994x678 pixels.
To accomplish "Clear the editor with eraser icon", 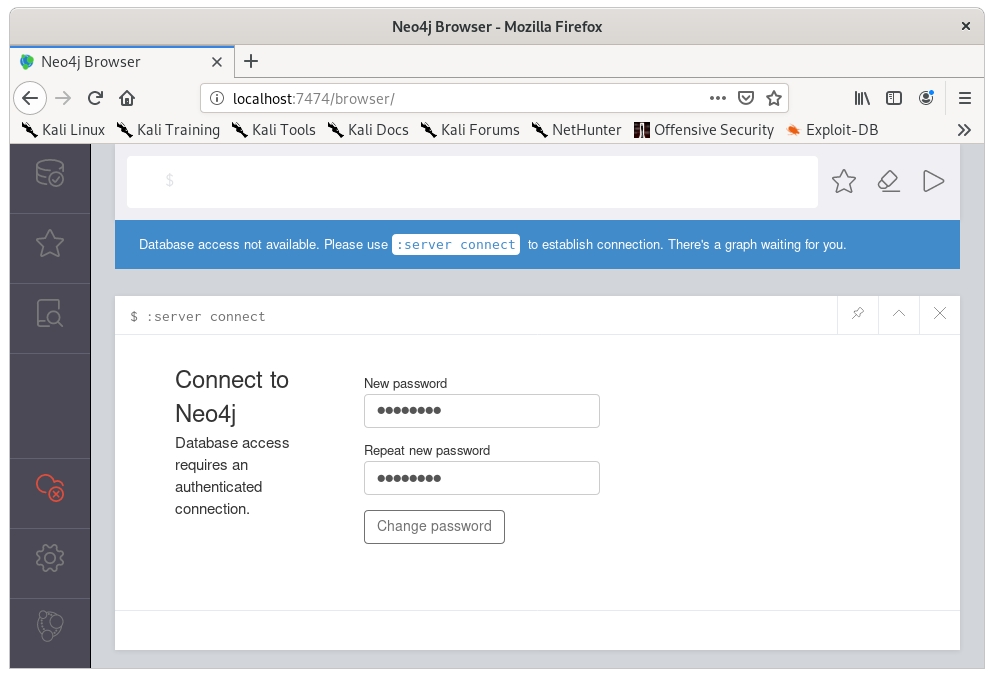I will [x=889, y=181].
